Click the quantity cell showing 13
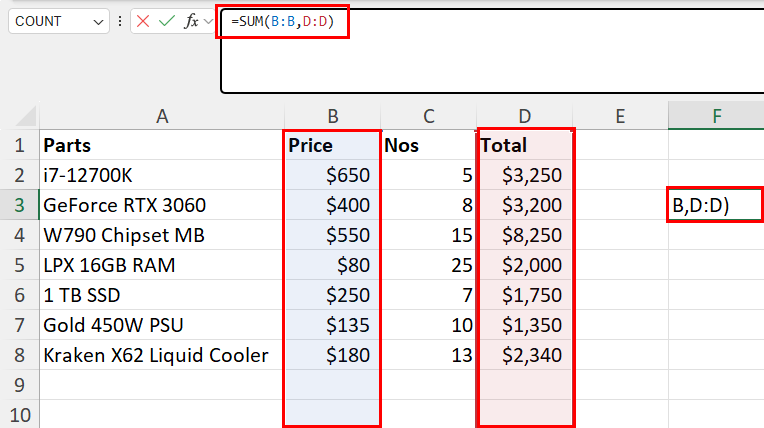 [x=428, y=355]
